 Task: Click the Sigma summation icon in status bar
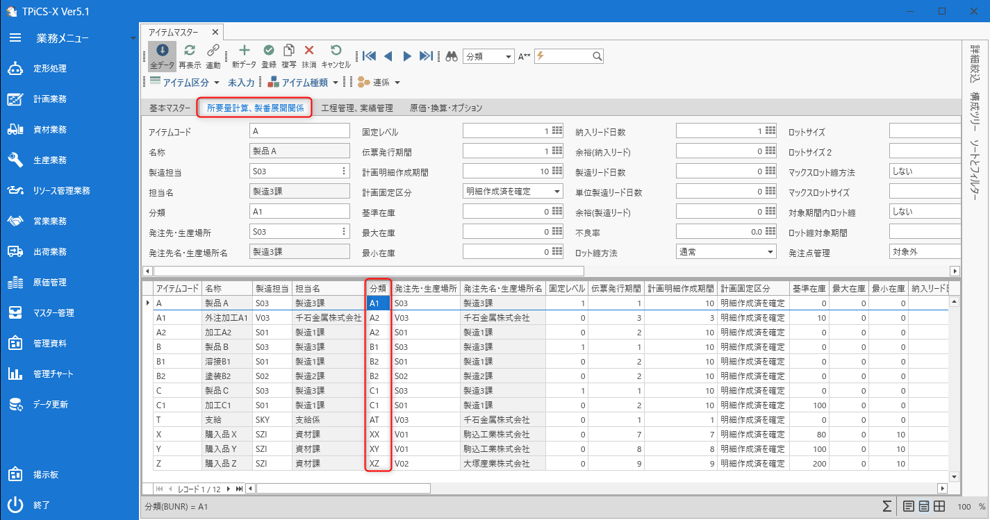(x=886, y=507)
